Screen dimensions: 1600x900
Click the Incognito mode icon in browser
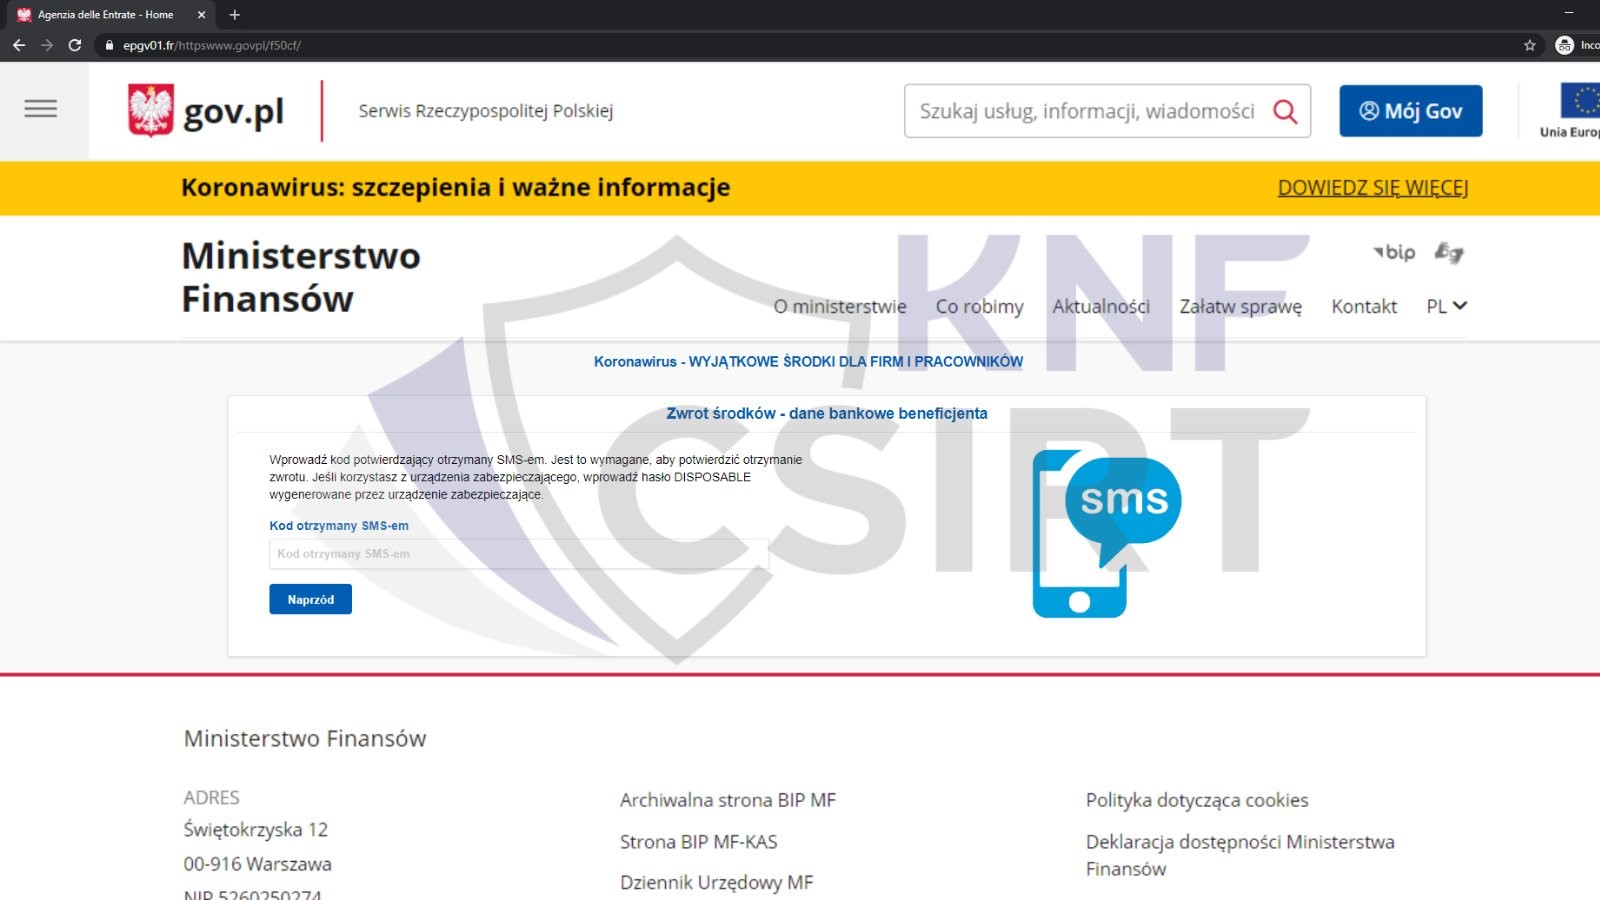click(1566, 45)
